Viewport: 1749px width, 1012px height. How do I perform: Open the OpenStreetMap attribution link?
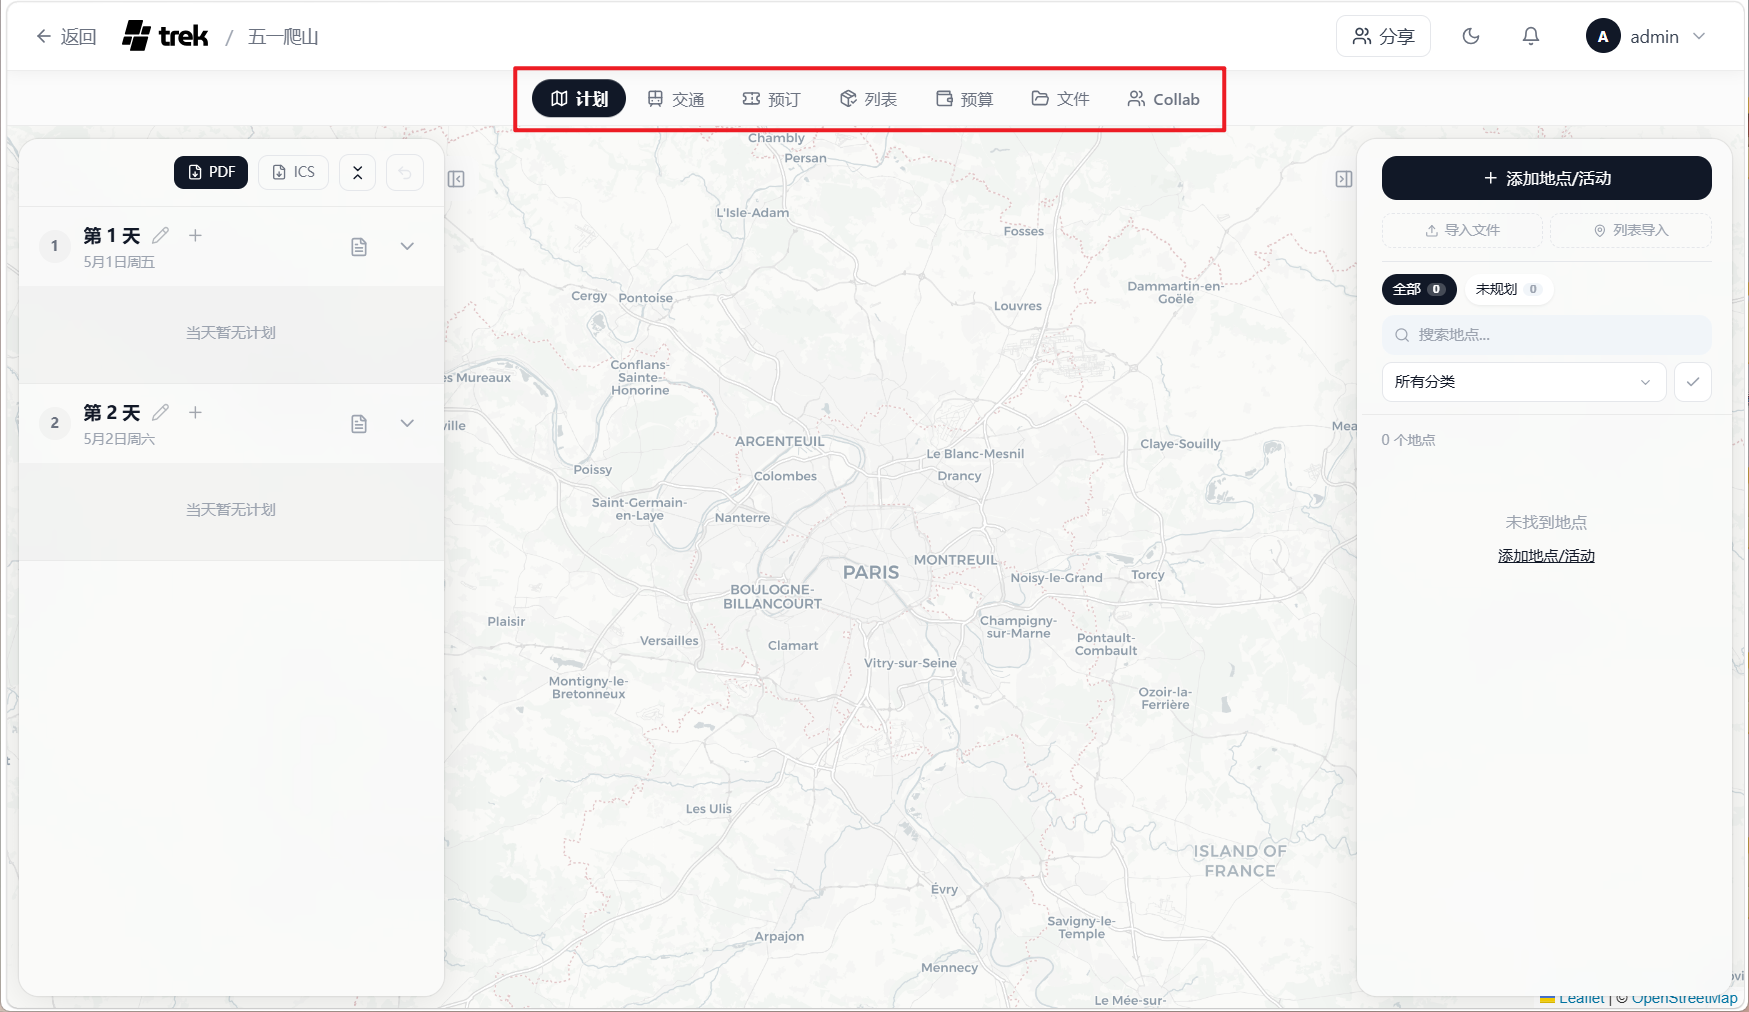(x=1685, y=998)
